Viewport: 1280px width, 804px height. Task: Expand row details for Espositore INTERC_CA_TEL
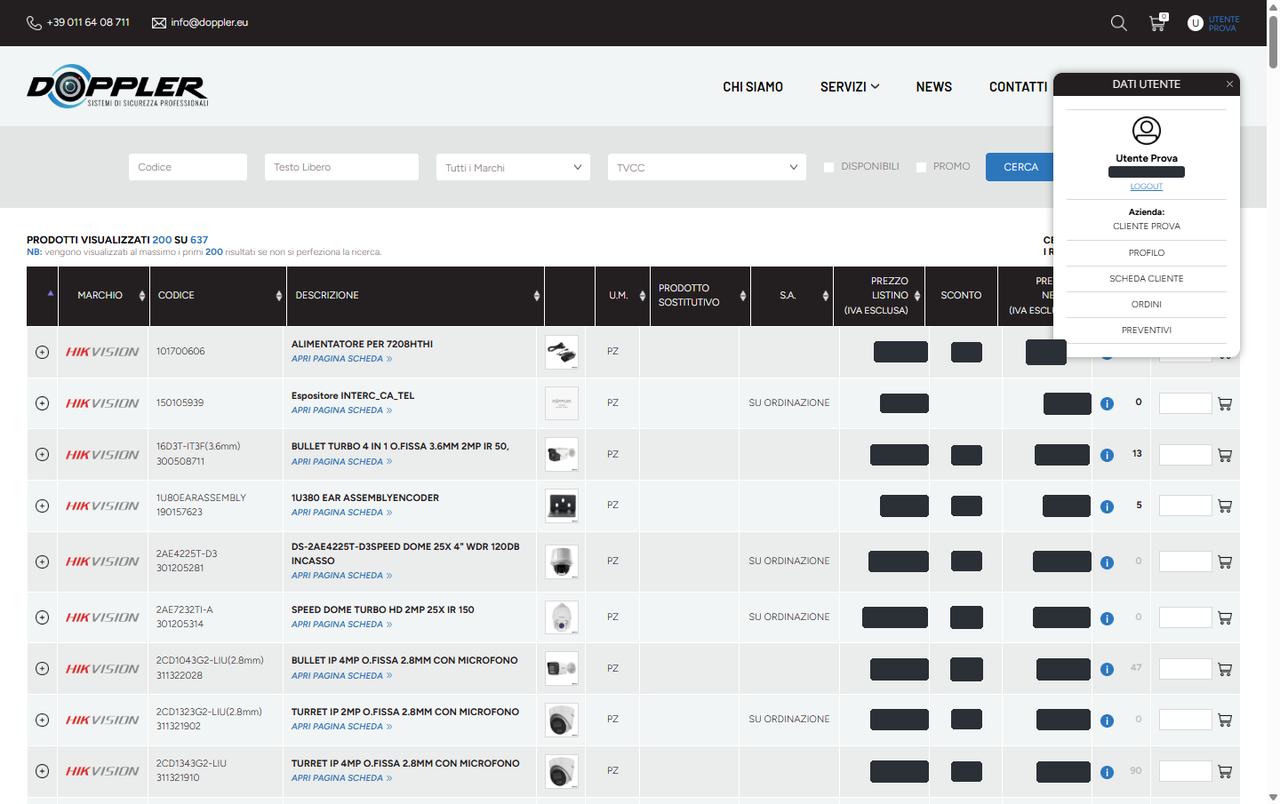[x=42, y=403]
